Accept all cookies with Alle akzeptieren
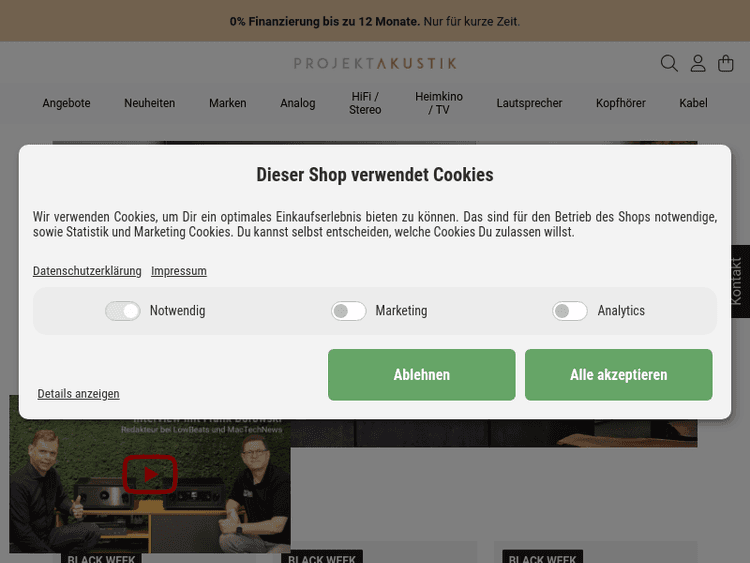The width and height of the screenshot is (750, 563). [618, 375]
